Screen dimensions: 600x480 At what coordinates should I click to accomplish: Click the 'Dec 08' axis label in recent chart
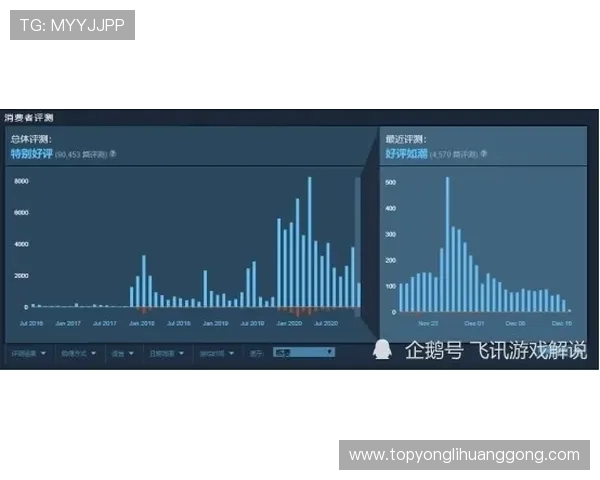click(x=515, y=323)
